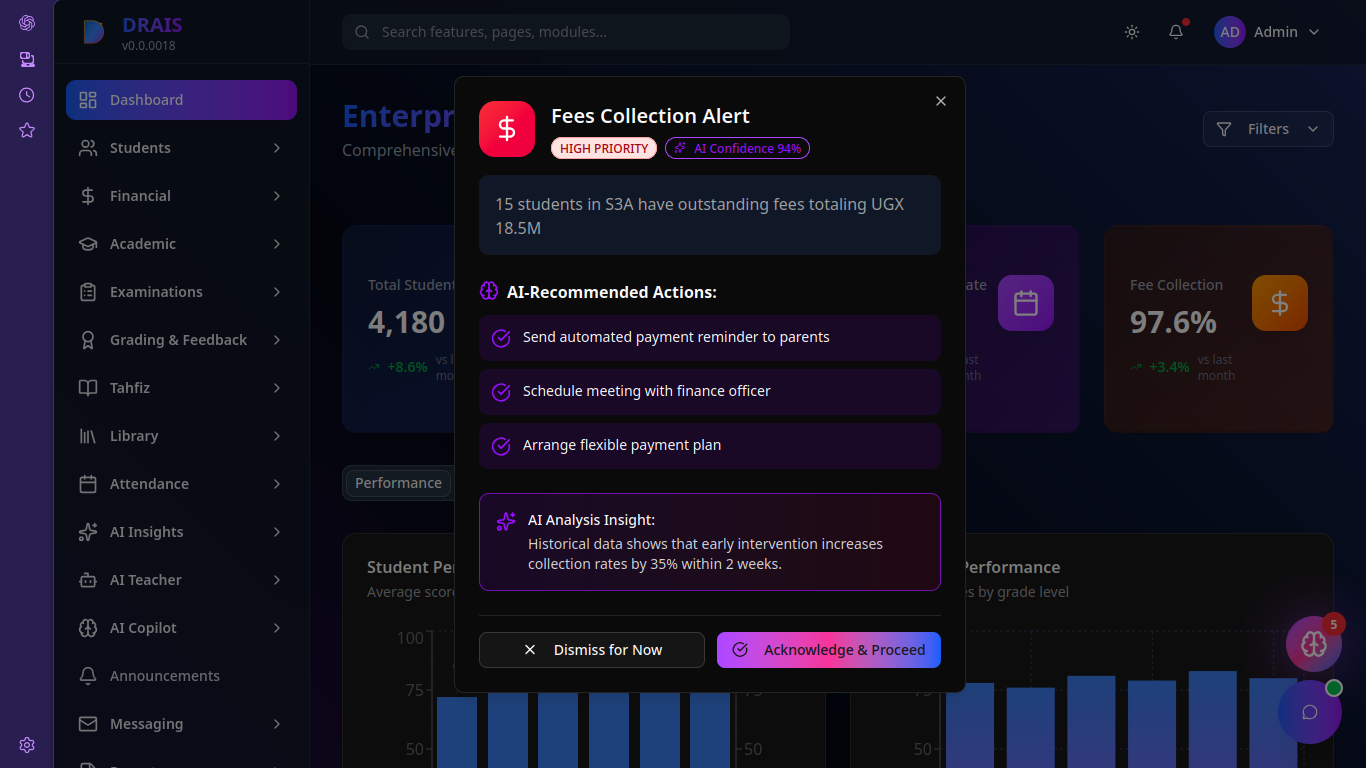Viewport: 1366px width, 768px height.
Task: Toggle light theme with sun icon
Action: (1132, 32)
